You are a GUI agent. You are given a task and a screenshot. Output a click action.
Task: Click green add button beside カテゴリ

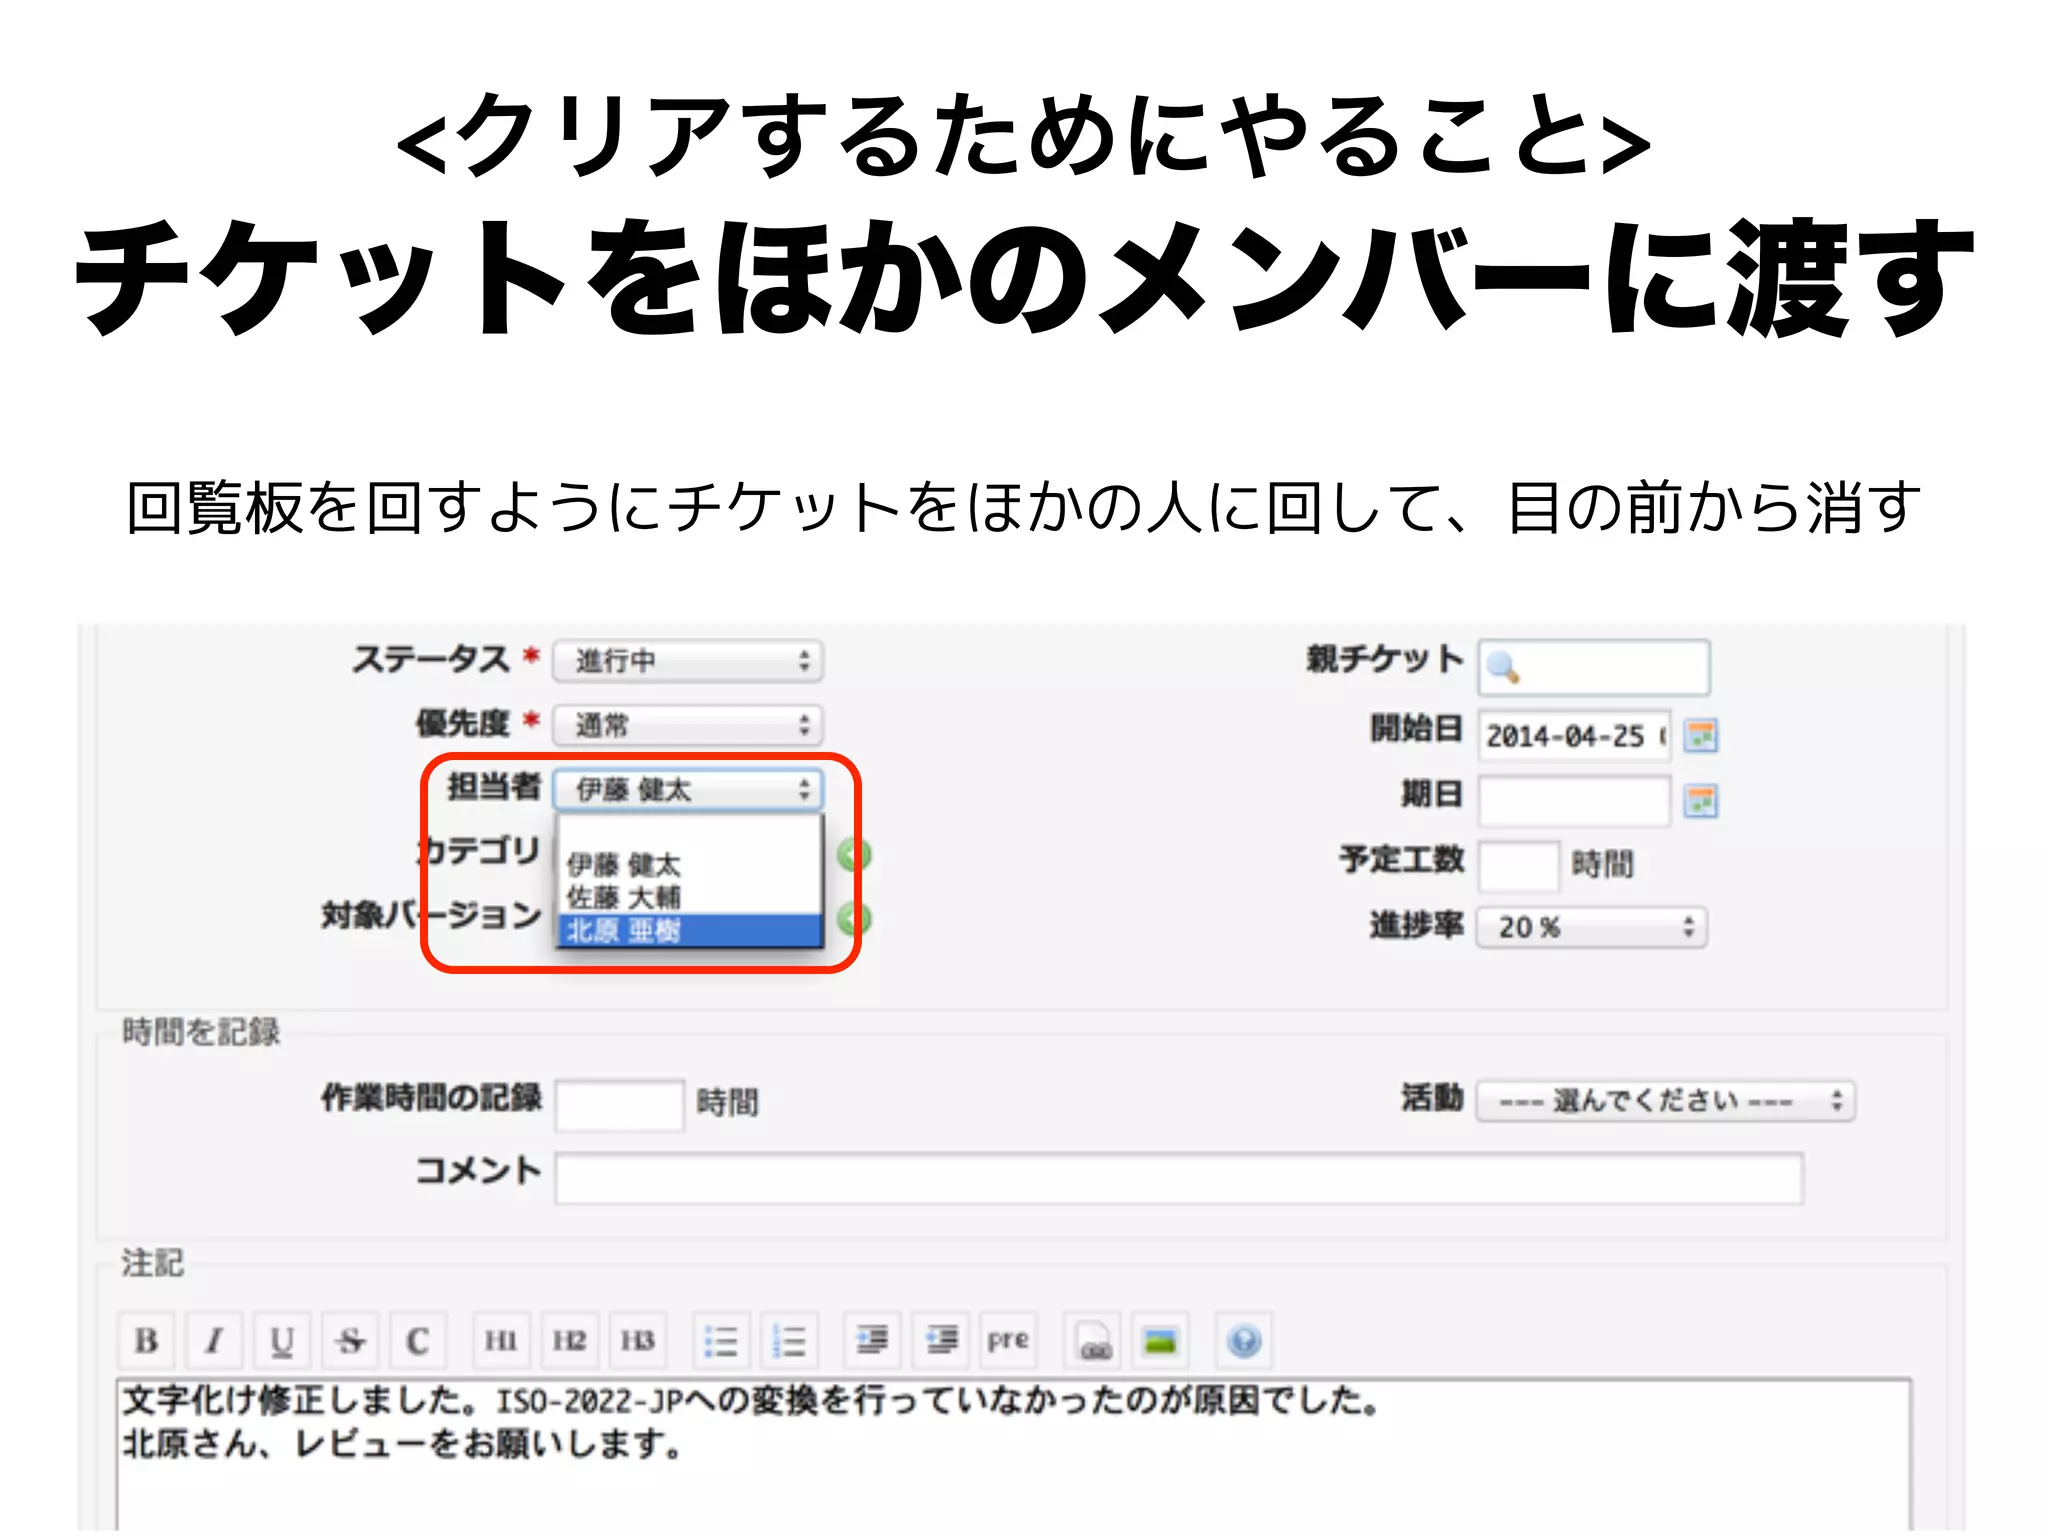click(853, 855)
